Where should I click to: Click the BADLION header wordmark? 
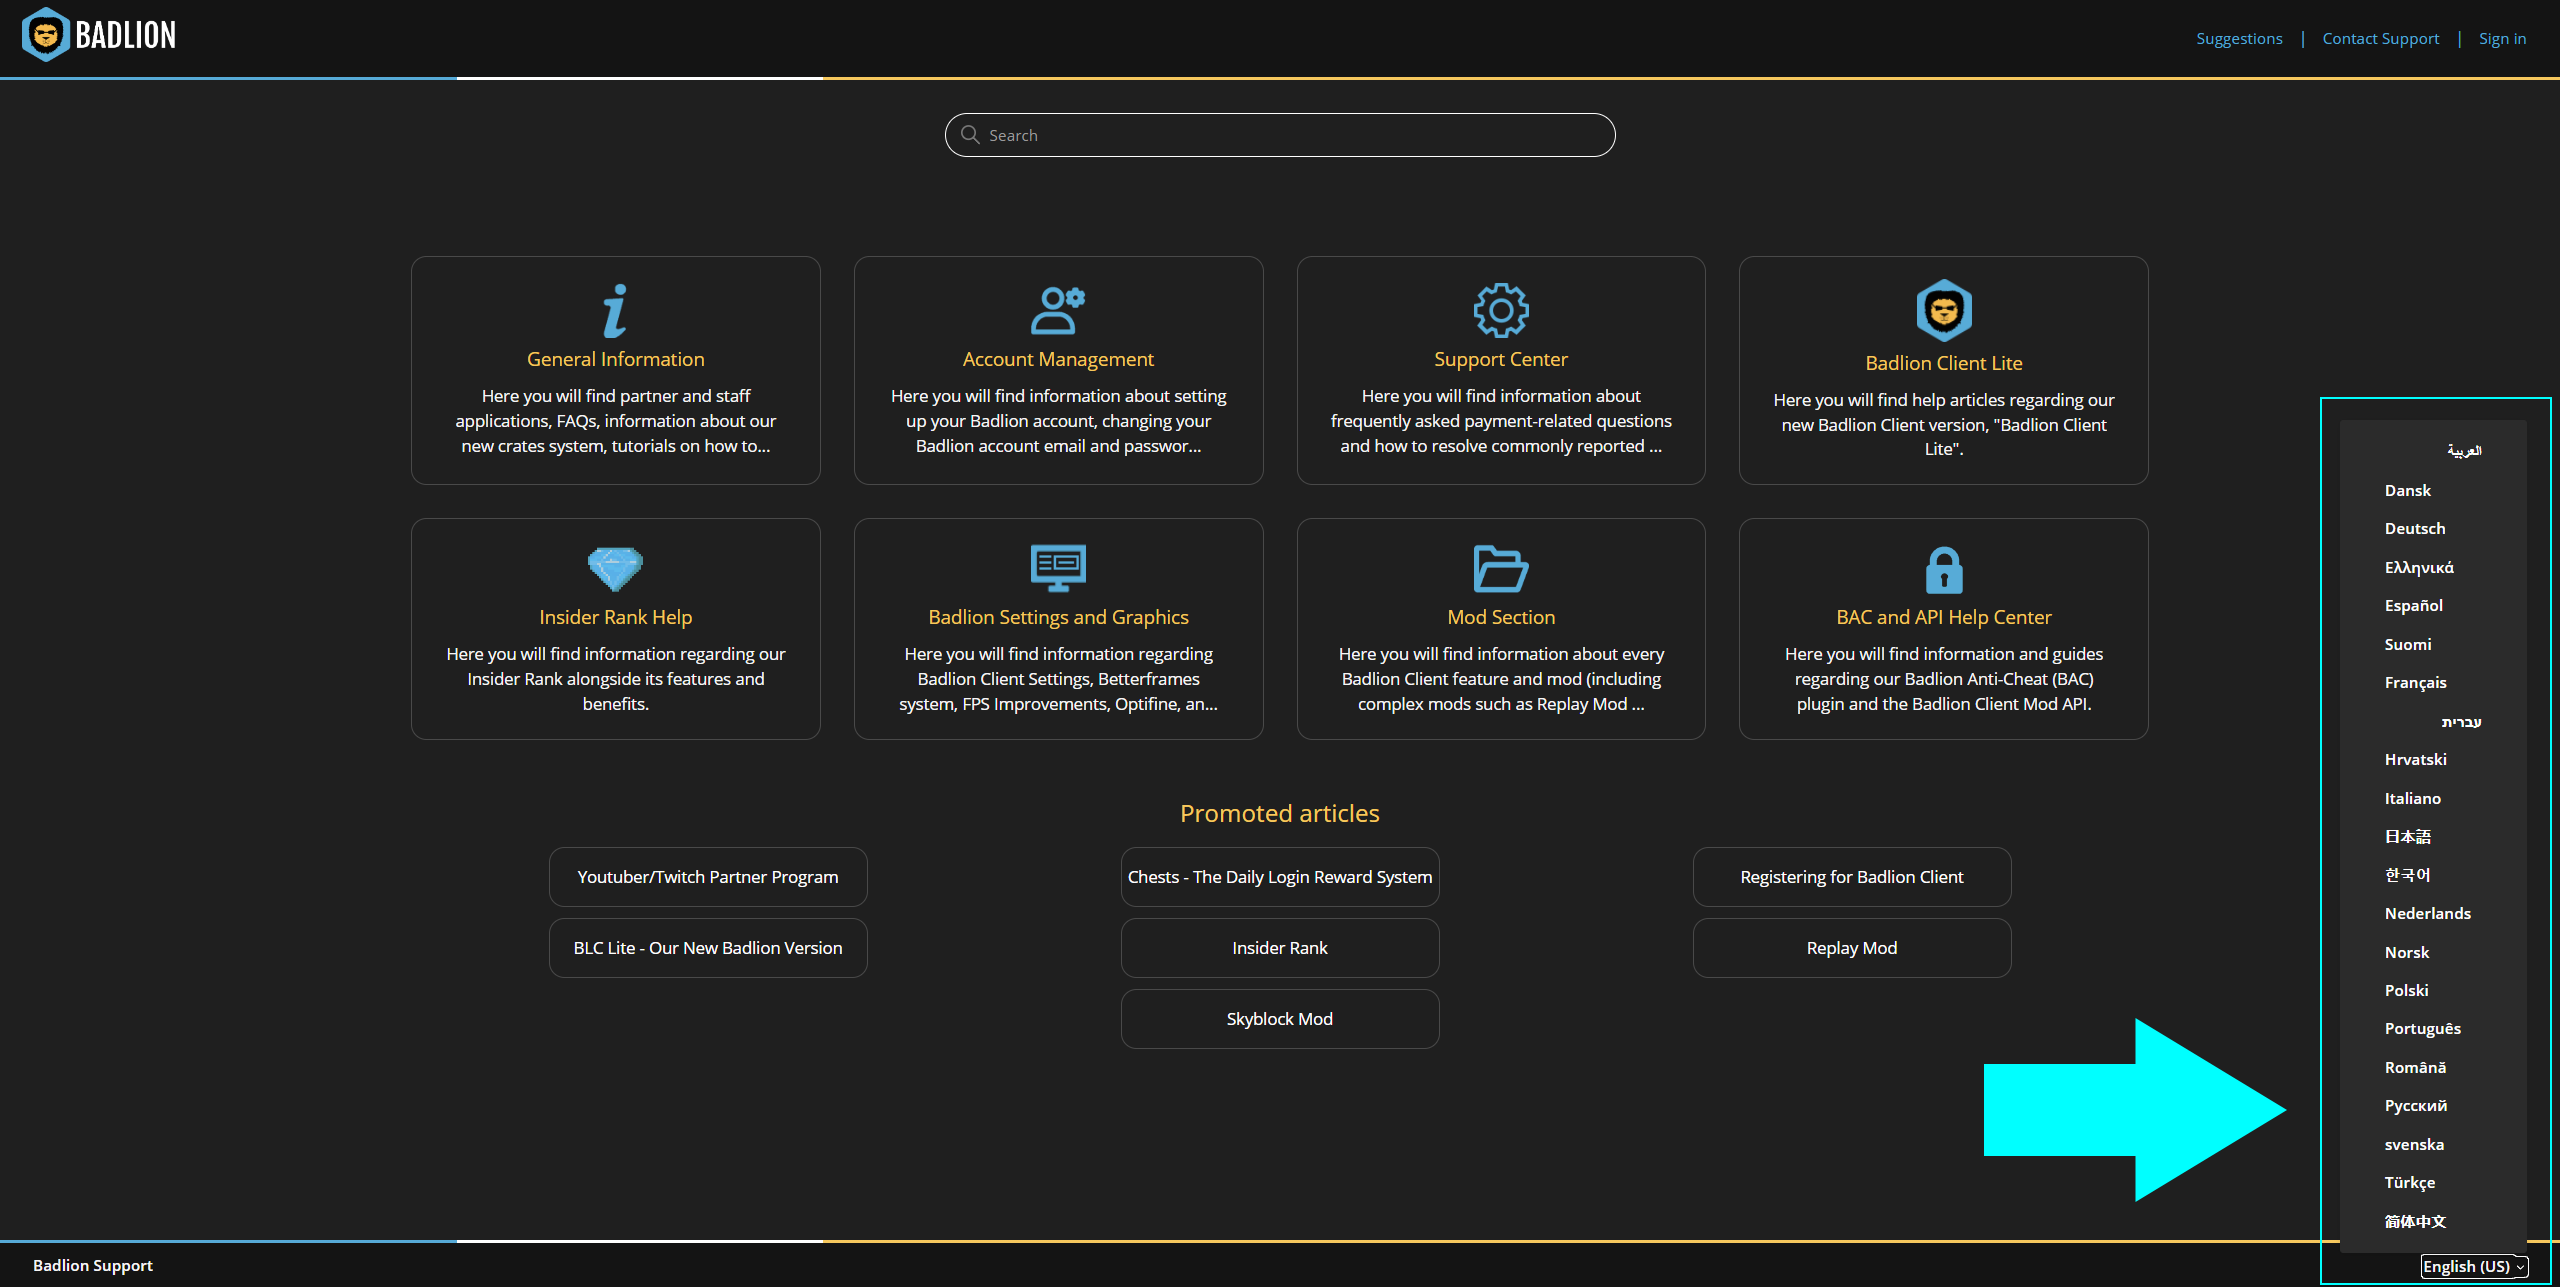click(x=126, y=35)
